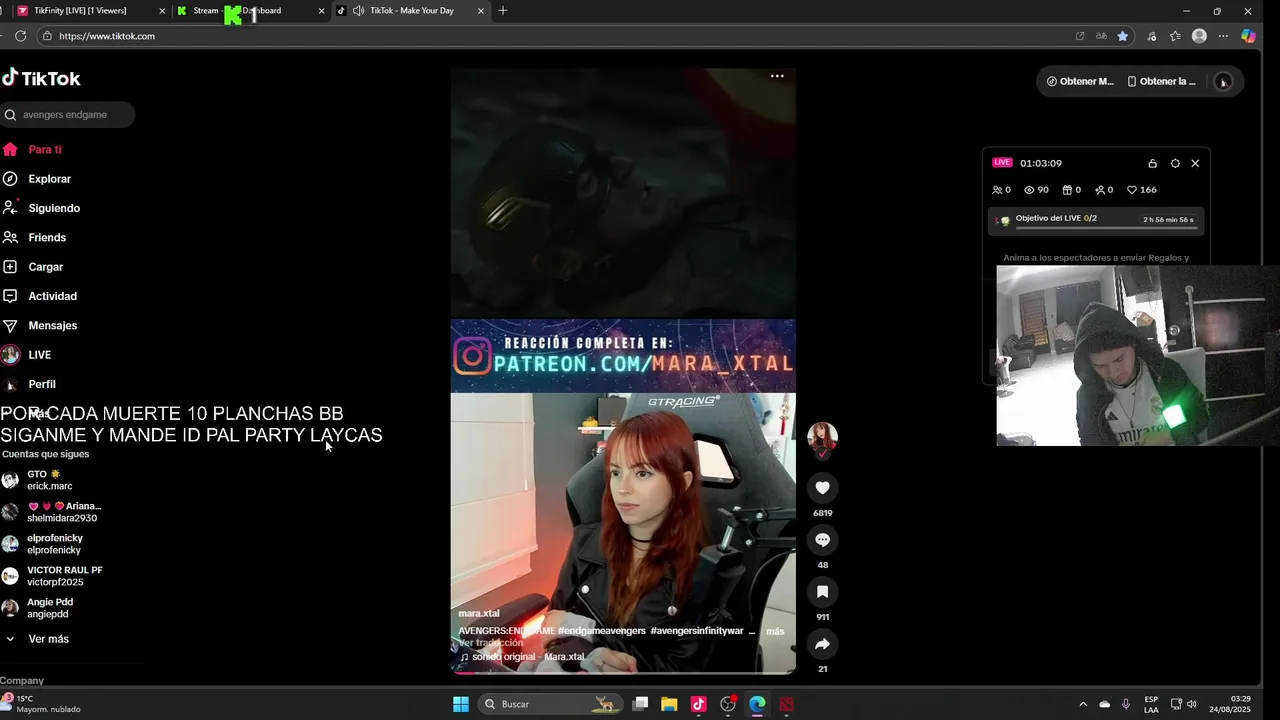Open the Friends page

click(47, 237)
